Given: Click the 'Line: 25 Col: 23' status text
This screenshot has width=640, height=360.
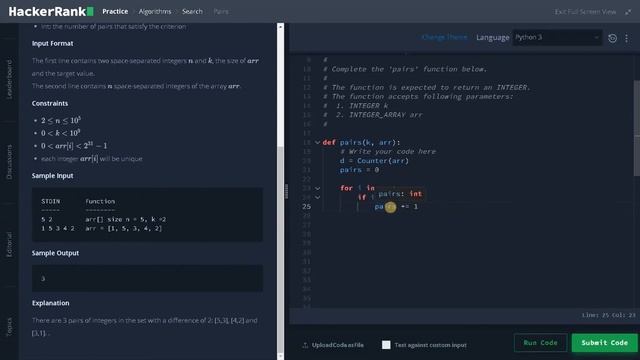Looking at the screenshot, I should click(x=609, y=315).
